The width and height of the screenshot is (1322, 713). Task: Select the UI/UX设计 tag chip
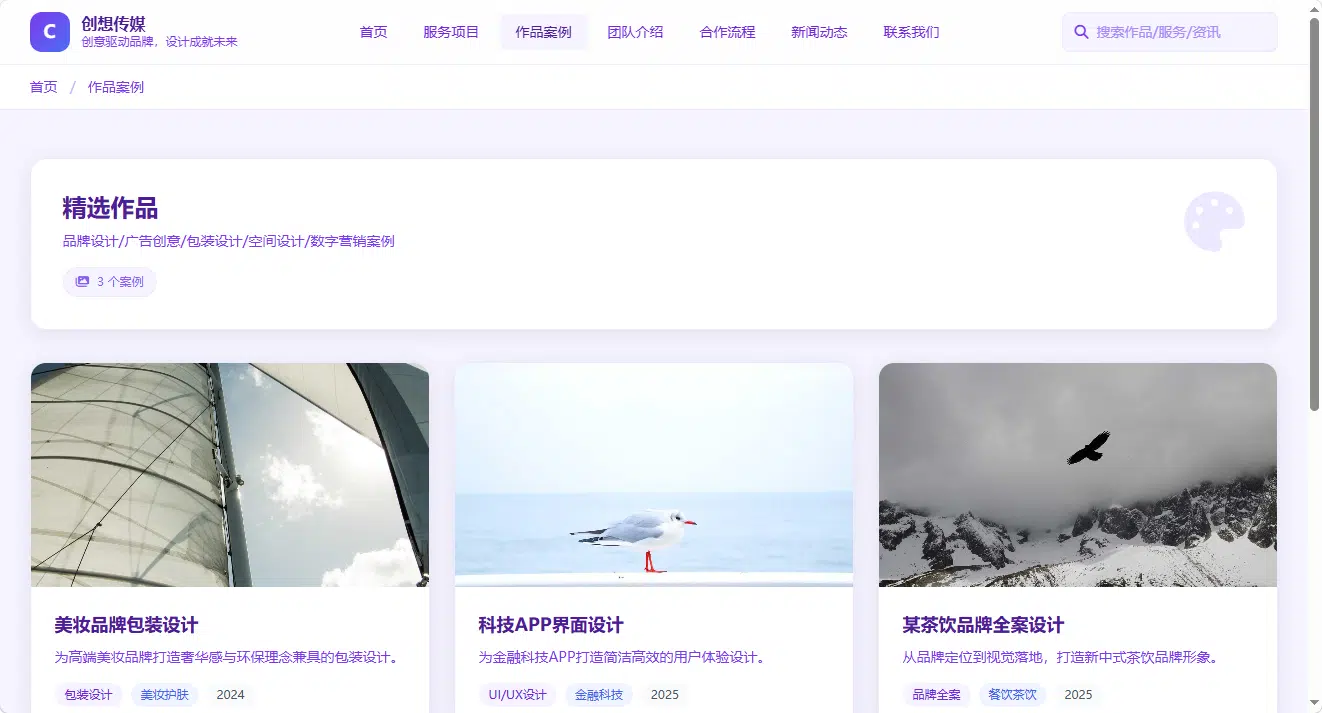coord(517,694)
